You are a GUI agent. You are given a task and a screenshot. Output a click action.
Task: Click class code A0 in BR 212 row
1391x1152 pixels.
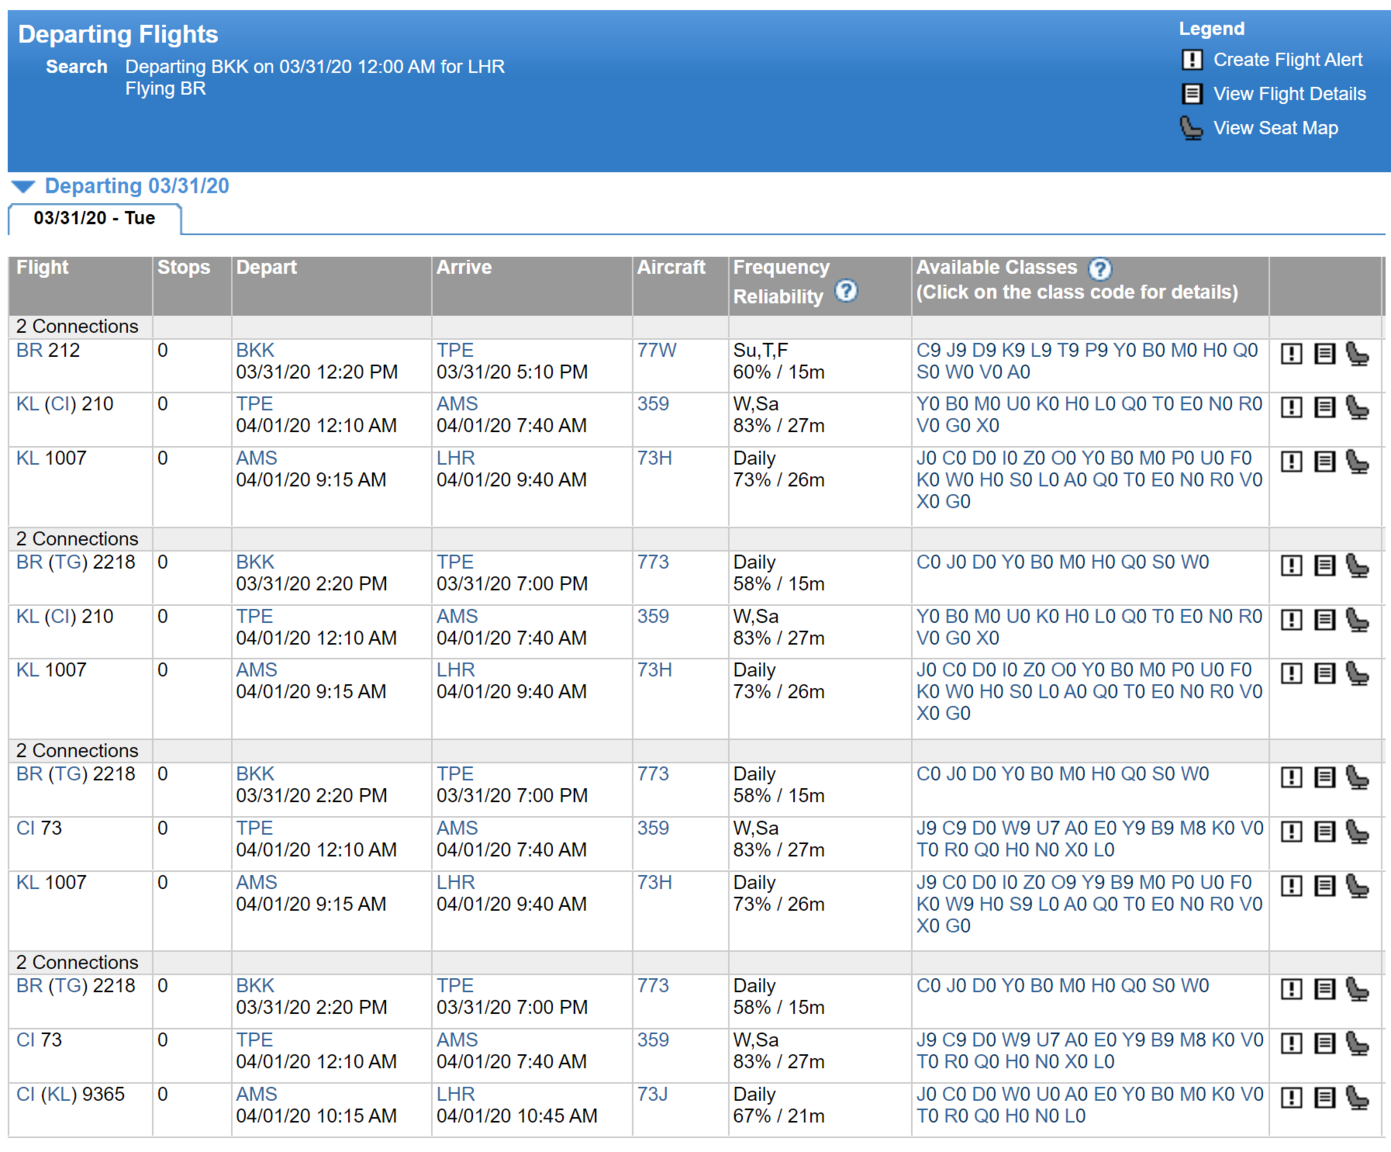[1019, 373]
